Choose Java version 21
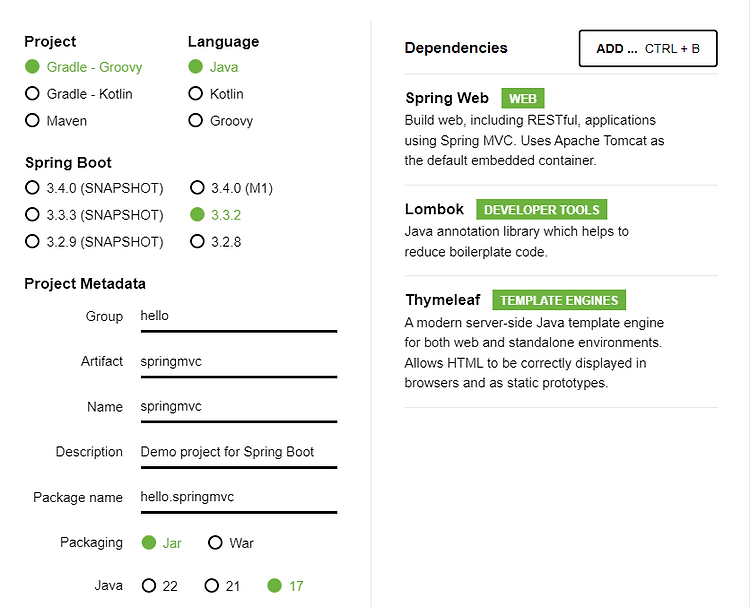 [x=211, y=586]
